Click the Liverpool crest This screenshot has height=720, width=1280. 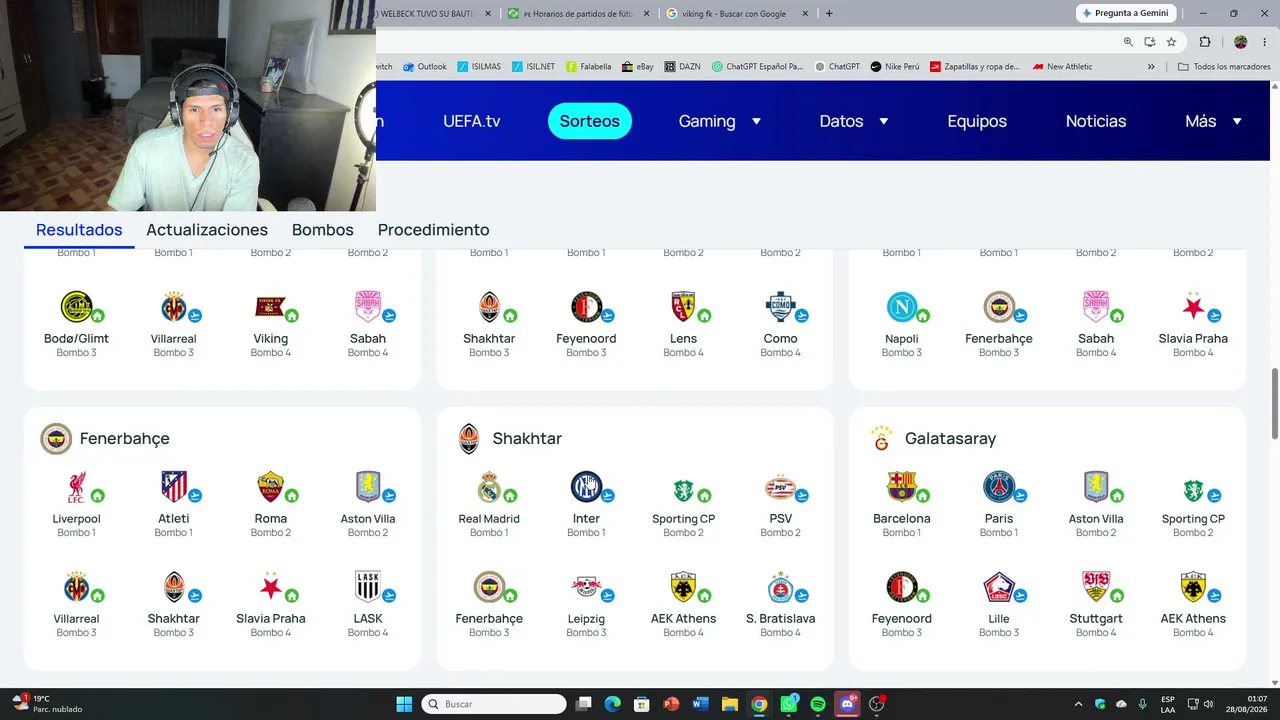pyautogui.click(x=76, y=487)
